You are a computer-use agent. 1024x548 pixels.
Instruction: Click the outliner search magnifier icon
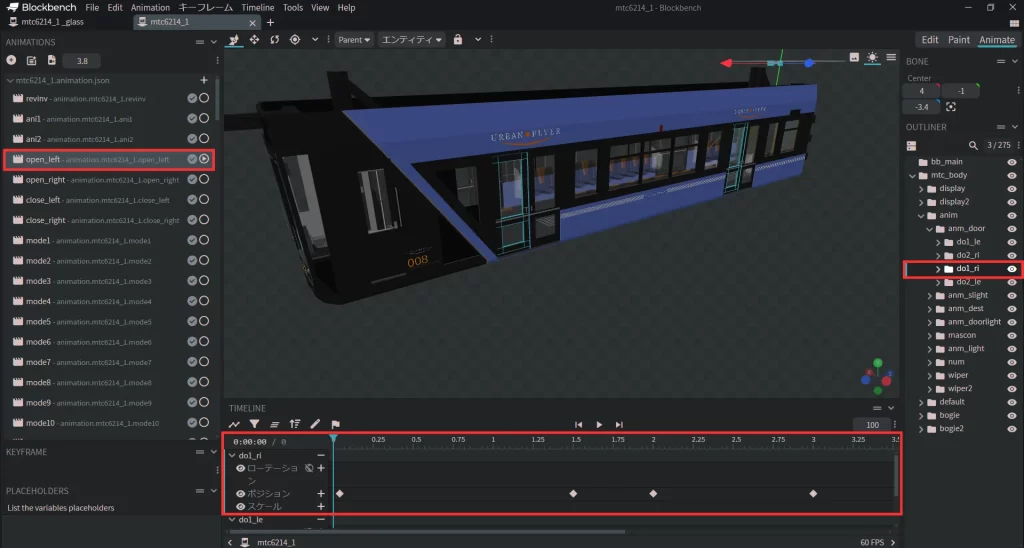click(x=973, y=145)
